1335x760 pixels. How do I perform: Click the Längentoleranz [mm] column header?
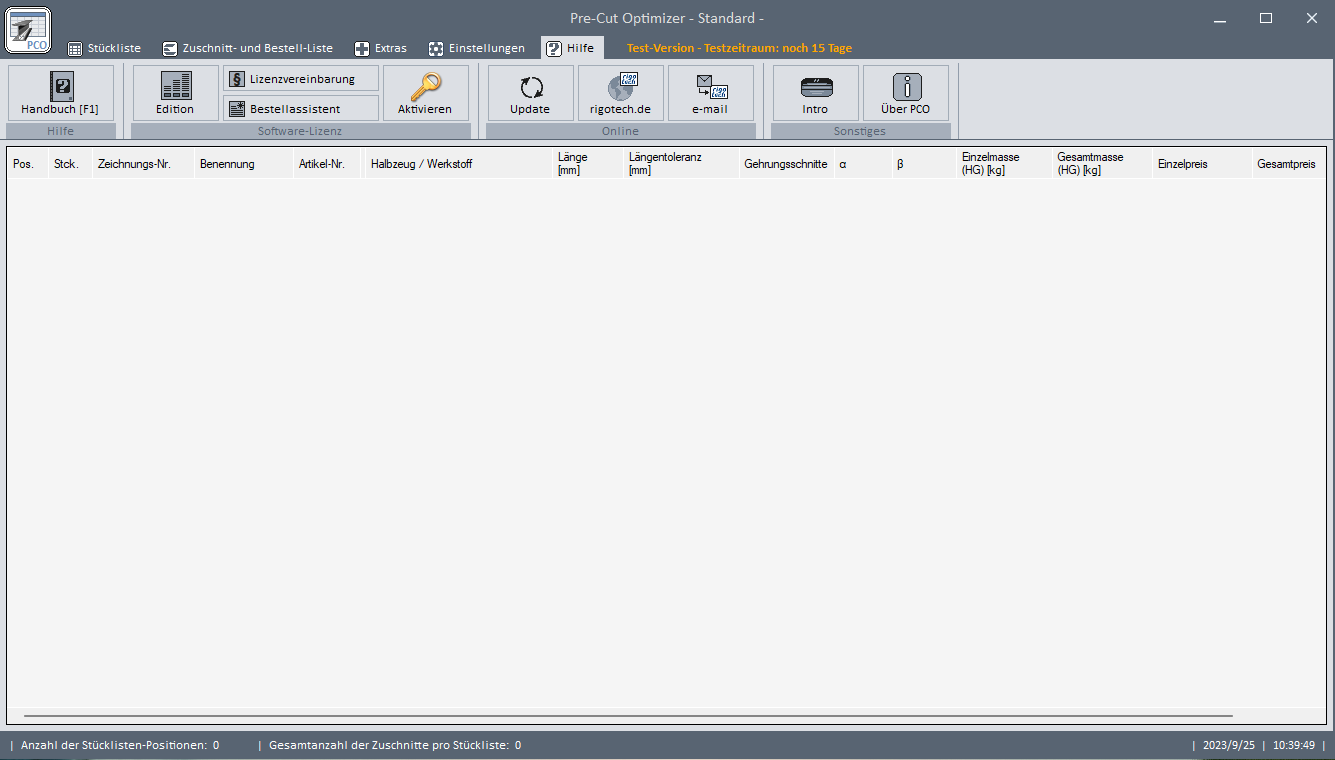[x=681, y=164]
